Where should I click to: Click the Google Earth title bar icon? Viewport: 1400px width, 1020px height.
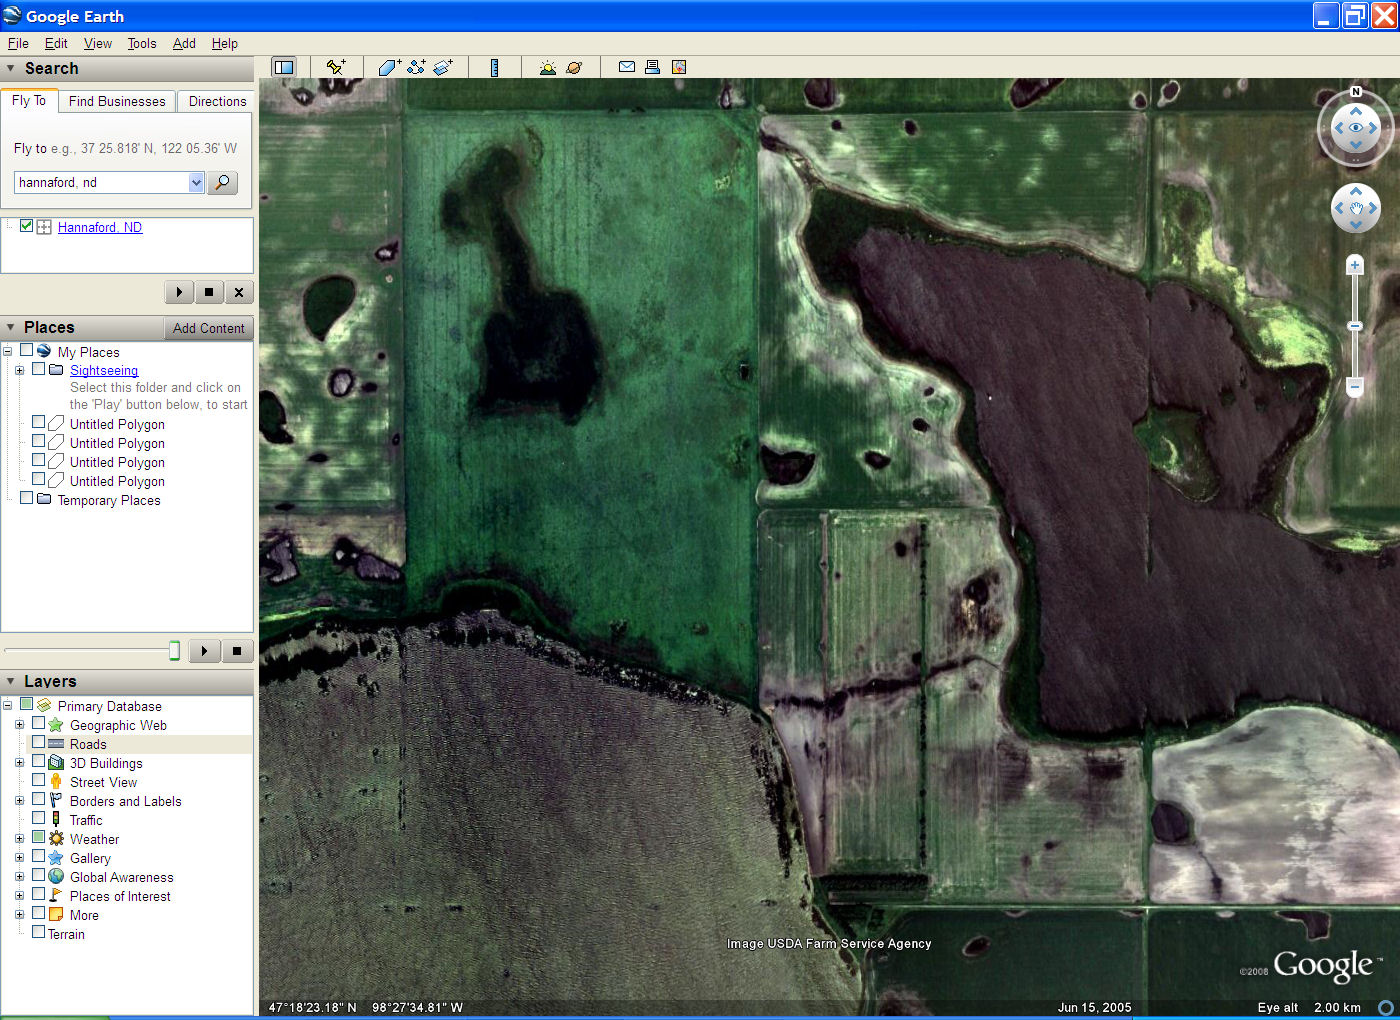click(x=12, y=15)
